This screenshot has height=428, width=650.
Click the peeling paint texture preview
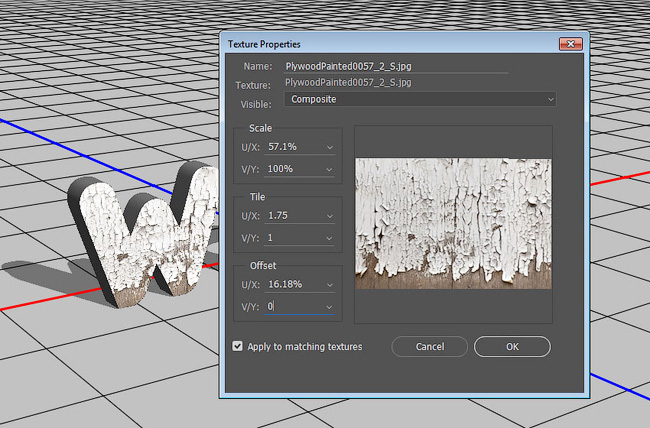[x=454, y=224]
